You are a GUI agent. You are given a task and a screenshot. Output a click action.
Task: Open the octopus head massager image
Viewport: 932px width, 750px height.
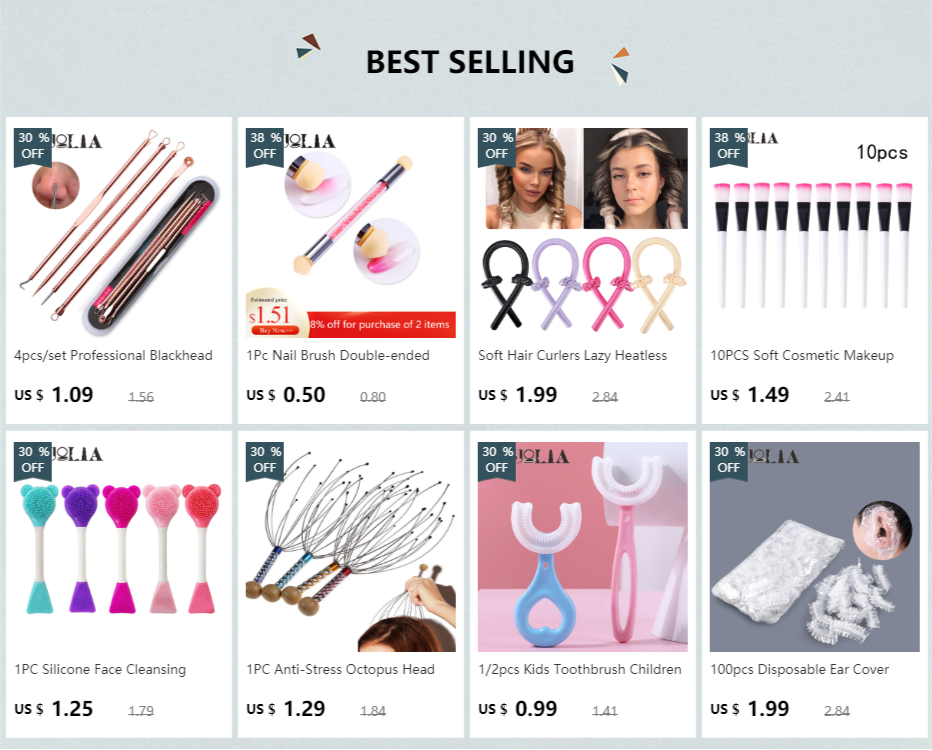(351, 547)
